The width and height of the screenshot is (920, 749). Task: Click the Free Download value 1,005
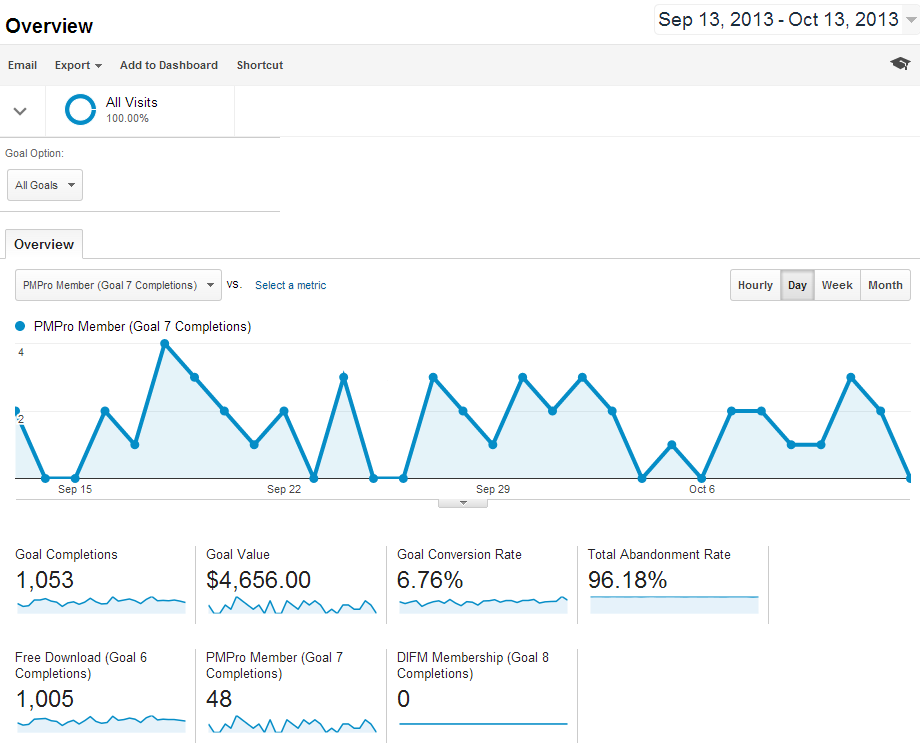(45, 699)
